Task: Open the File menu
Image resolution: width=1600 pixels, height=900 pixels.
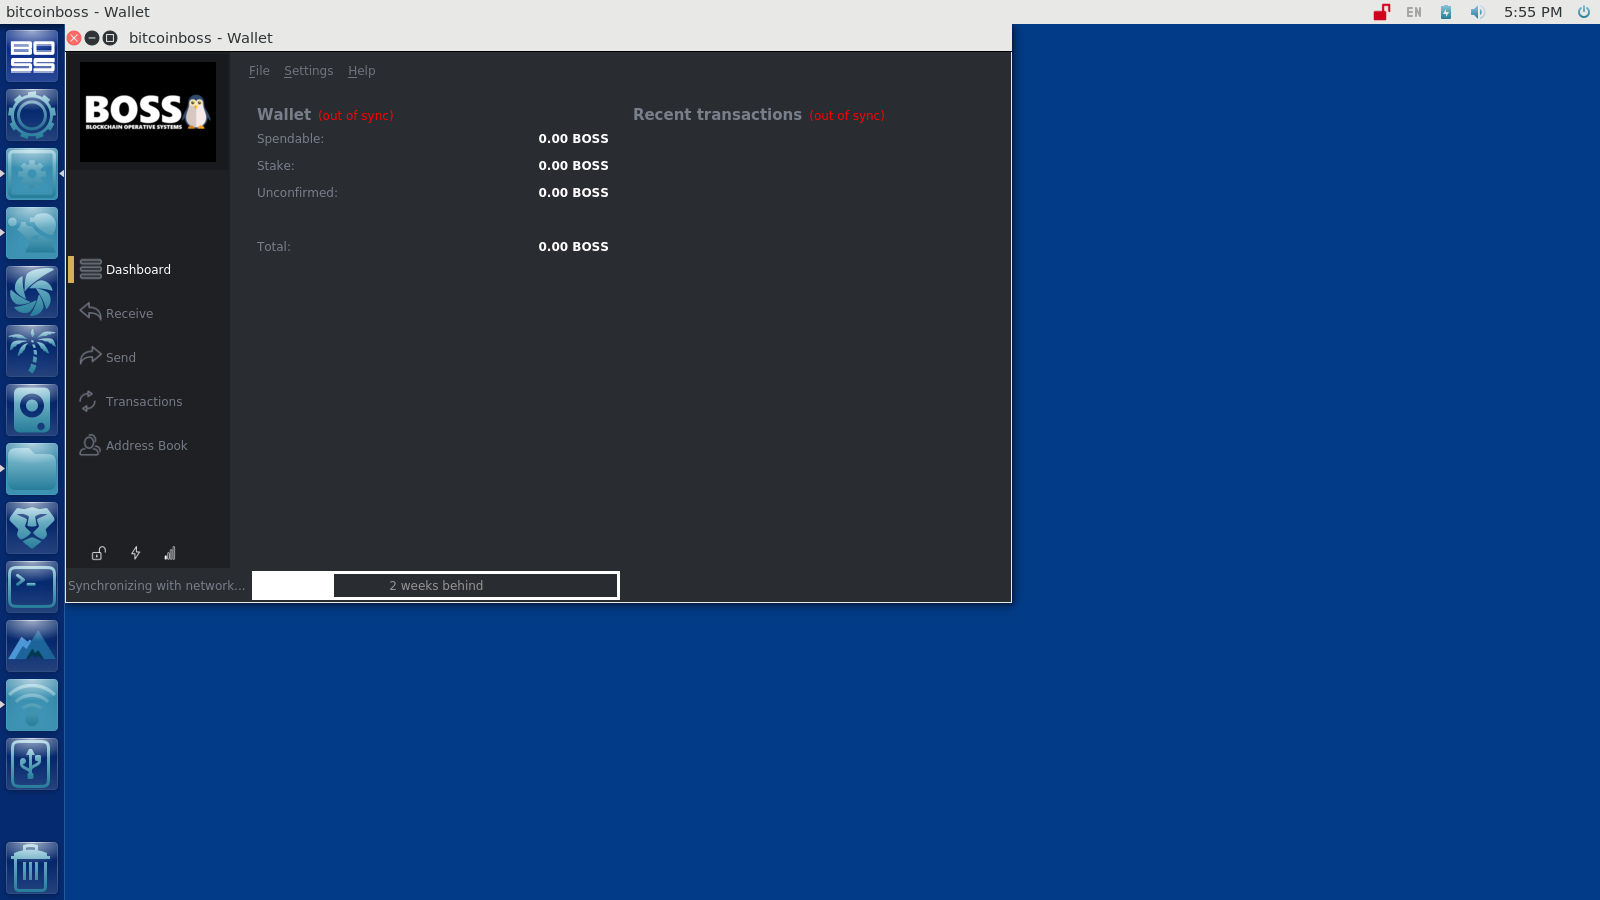Action: click(259, 71)
